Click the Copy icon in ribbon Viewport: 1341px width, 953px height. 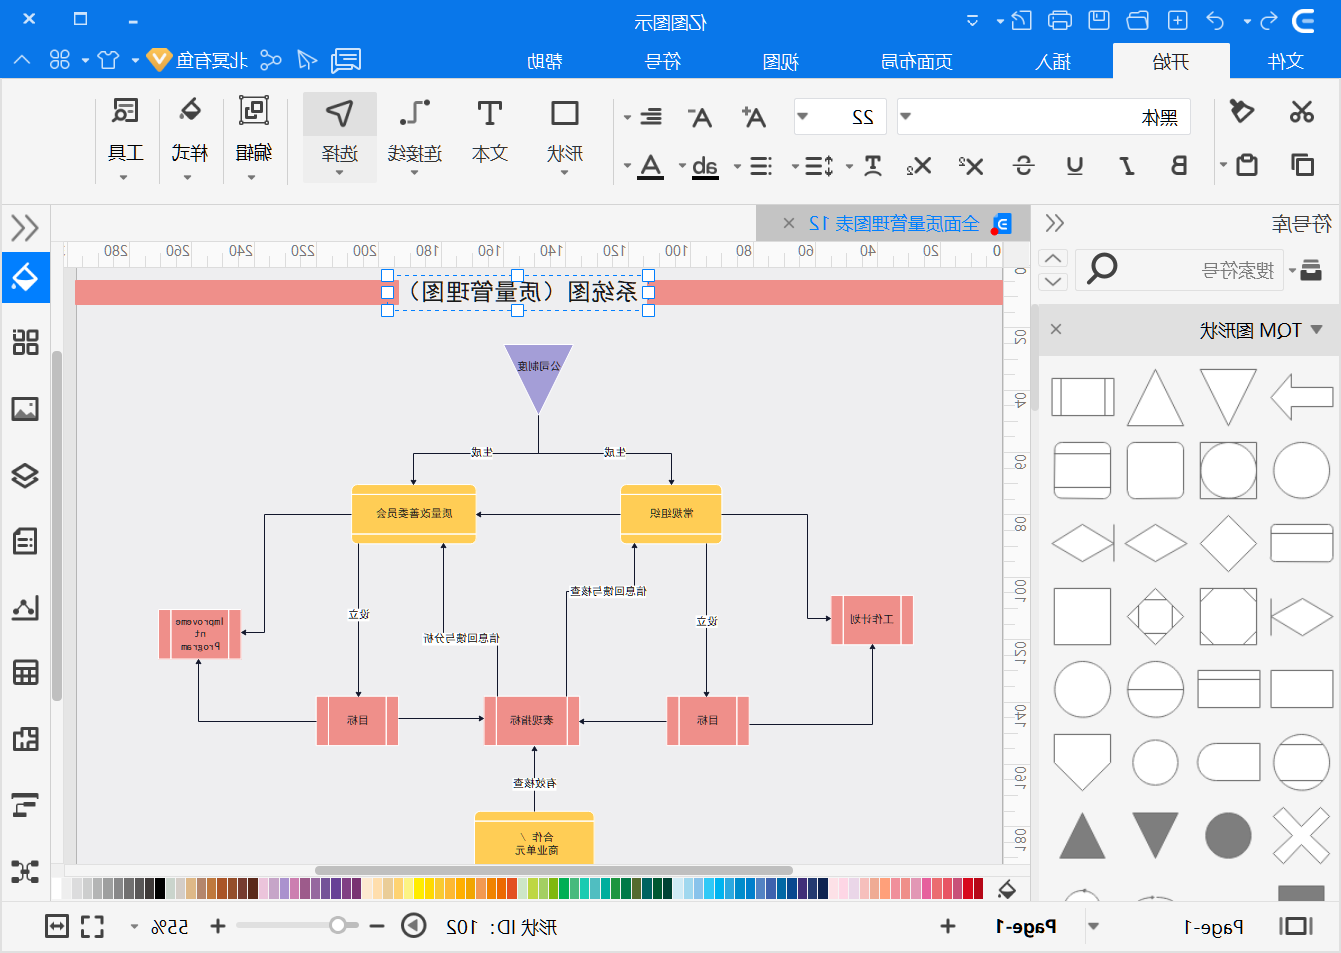(1301, 165)
